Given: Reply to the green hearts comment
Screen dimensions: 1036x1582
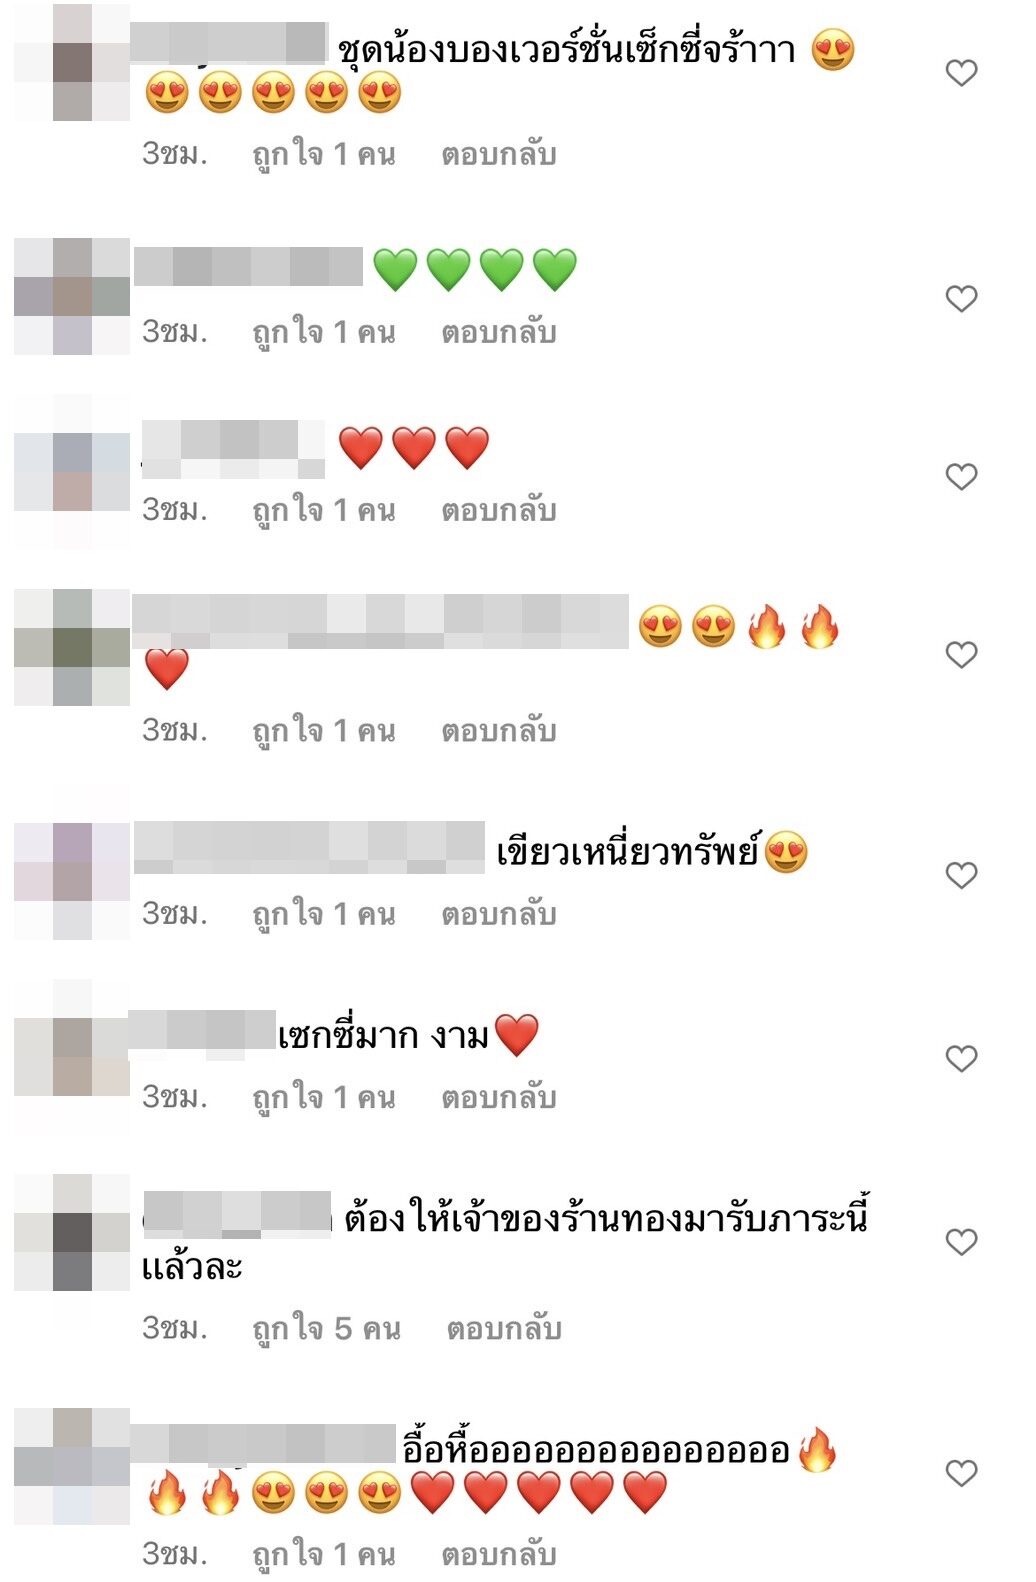Looking at the screenshot, I should click(499, 332).
